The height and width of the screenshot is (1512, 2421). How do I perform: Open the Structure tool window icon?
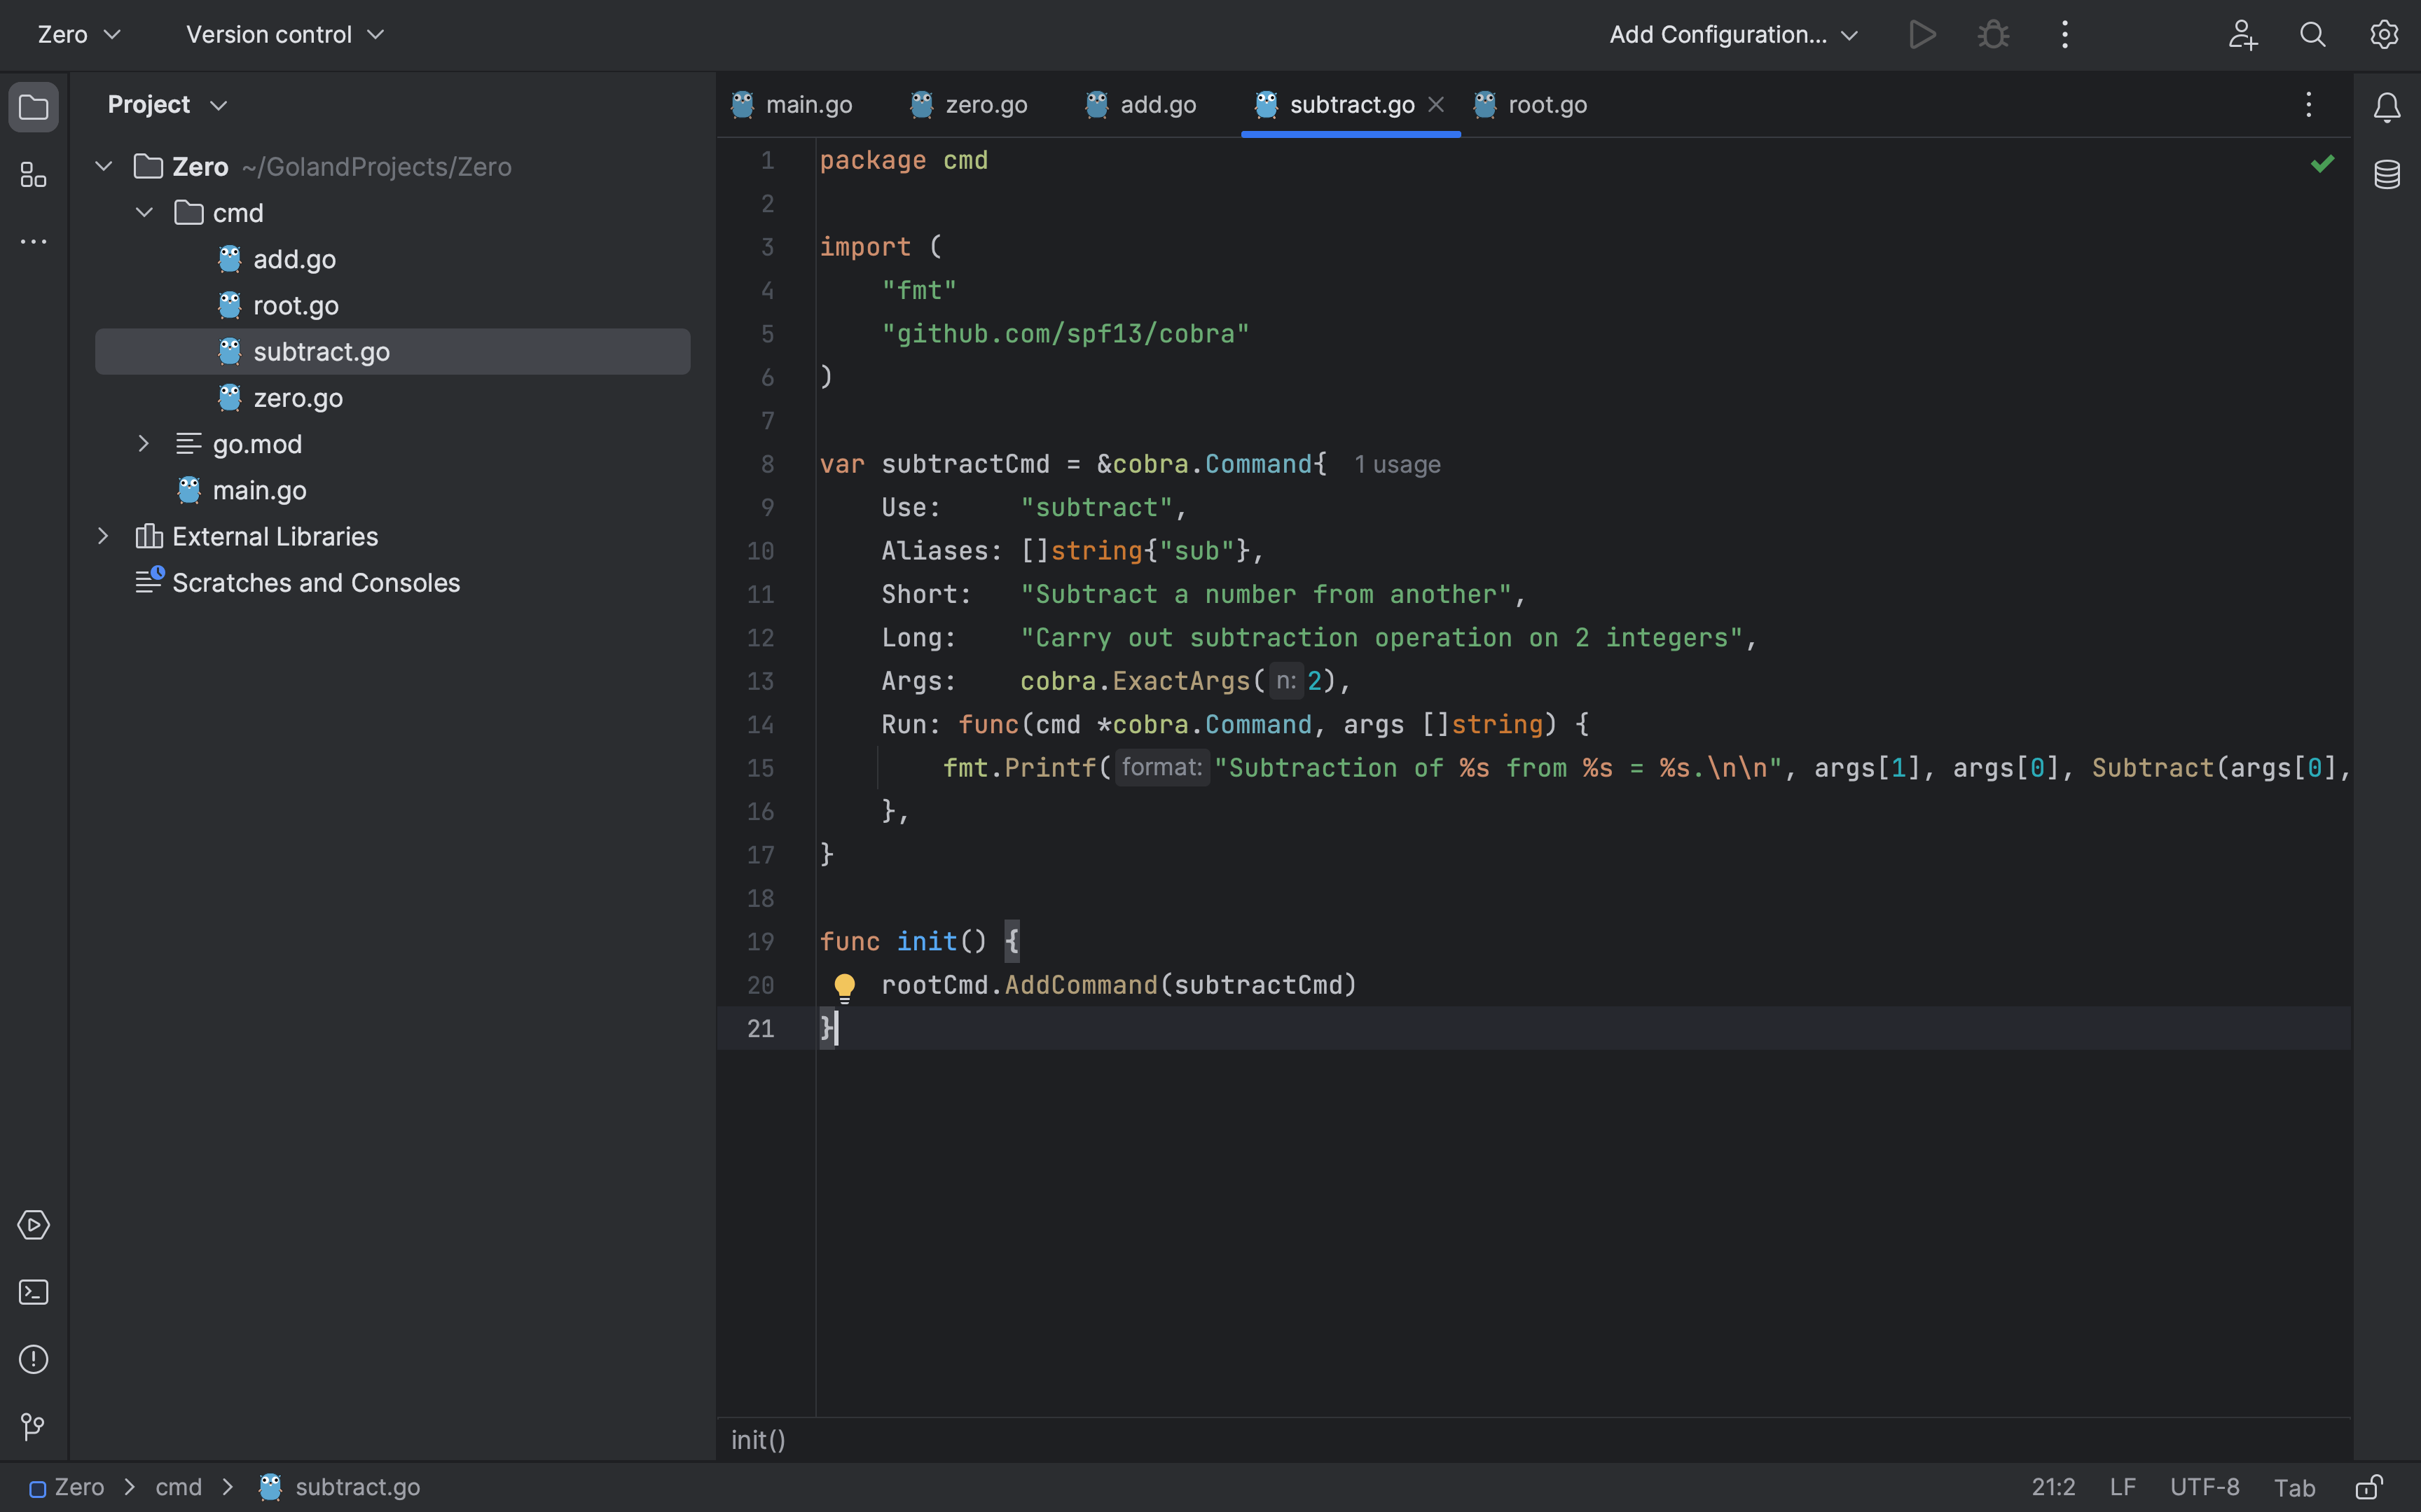[x=33, y=176]
